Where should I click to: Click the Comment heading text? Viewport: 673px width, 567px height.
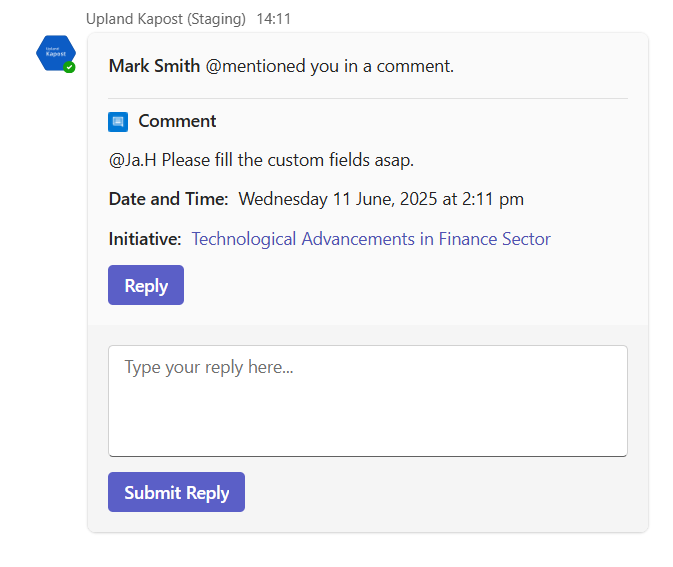point(177,121)
